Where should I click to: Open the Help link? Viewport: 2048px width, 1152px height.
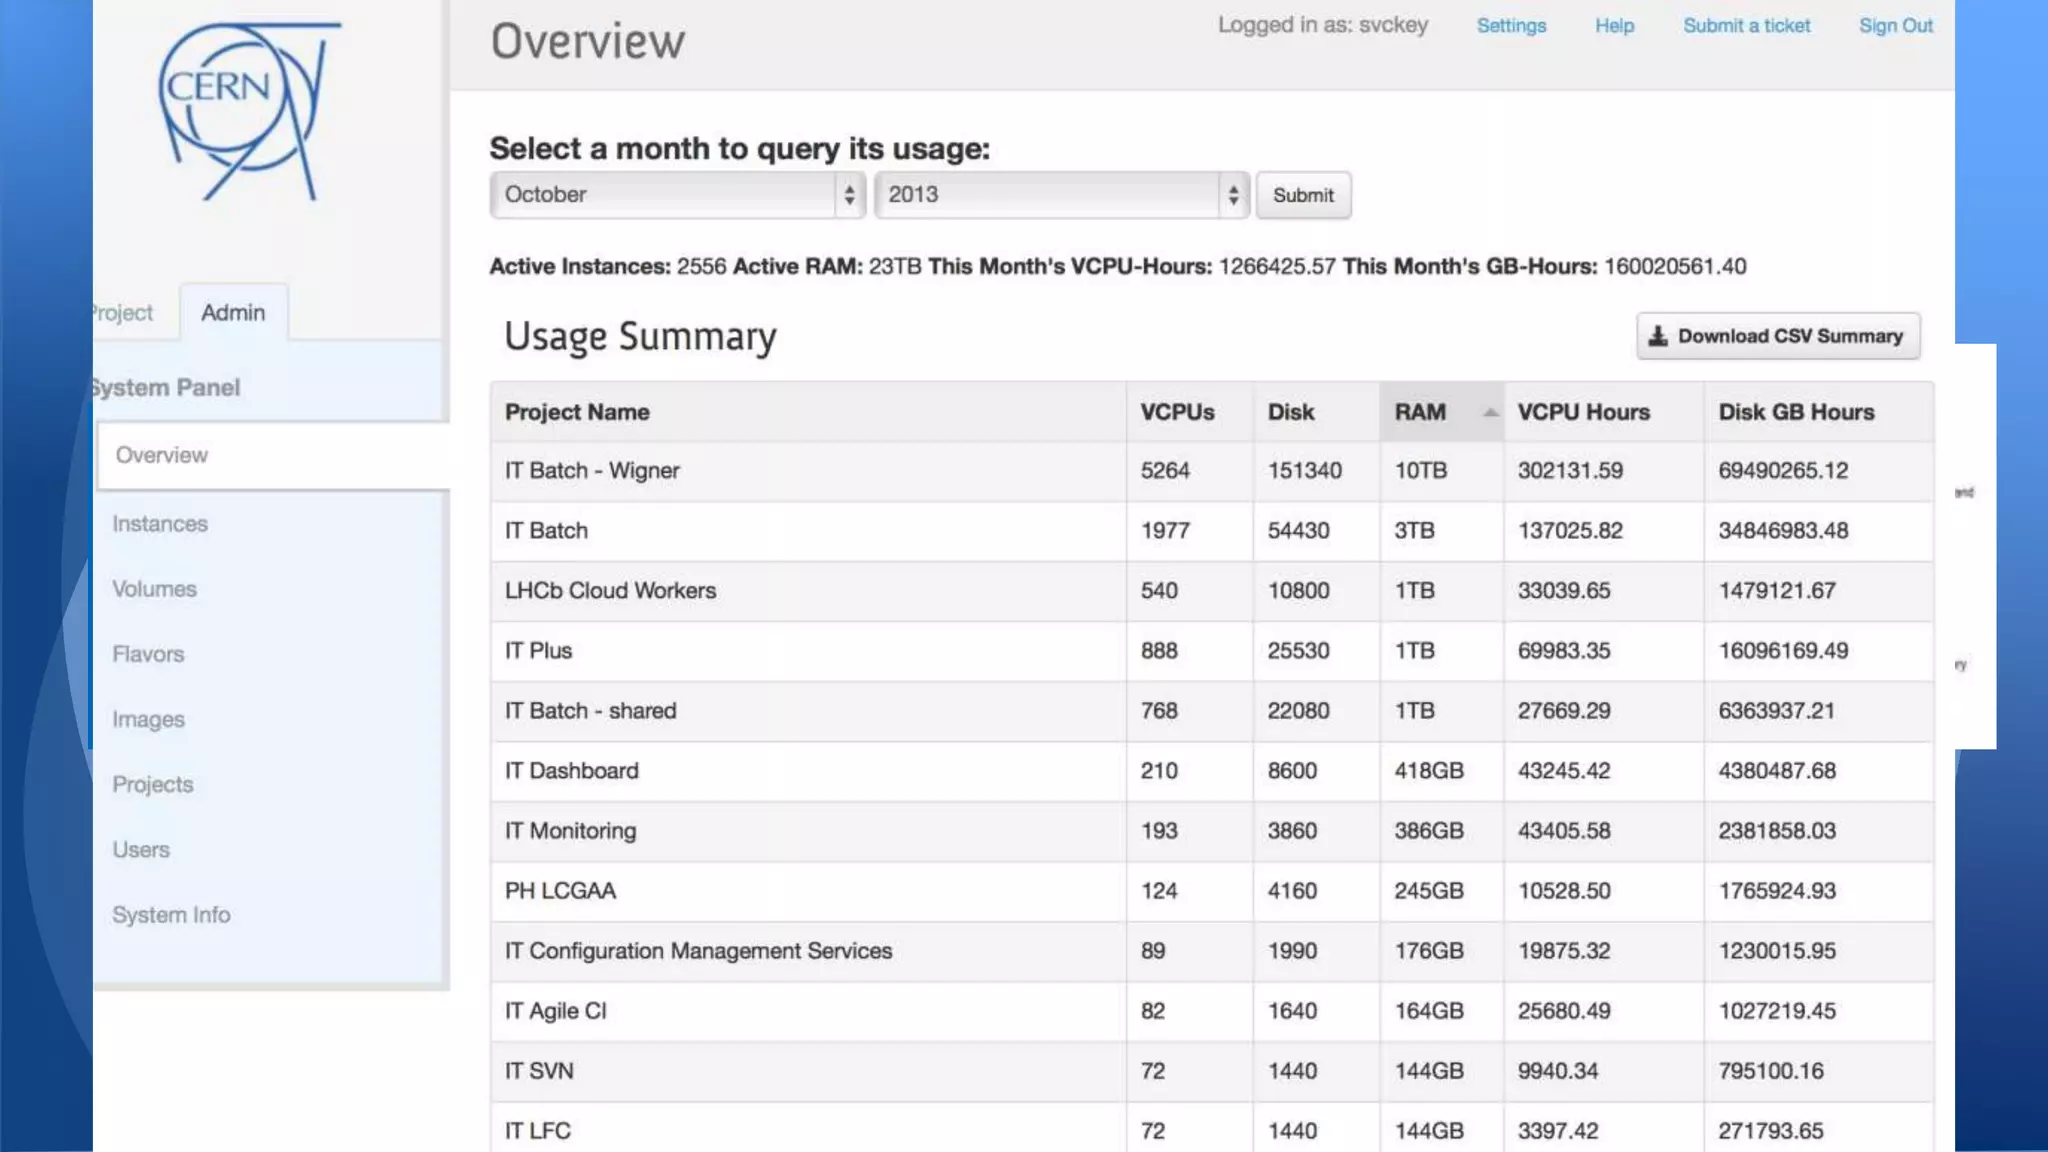(x=1614, y=26)
